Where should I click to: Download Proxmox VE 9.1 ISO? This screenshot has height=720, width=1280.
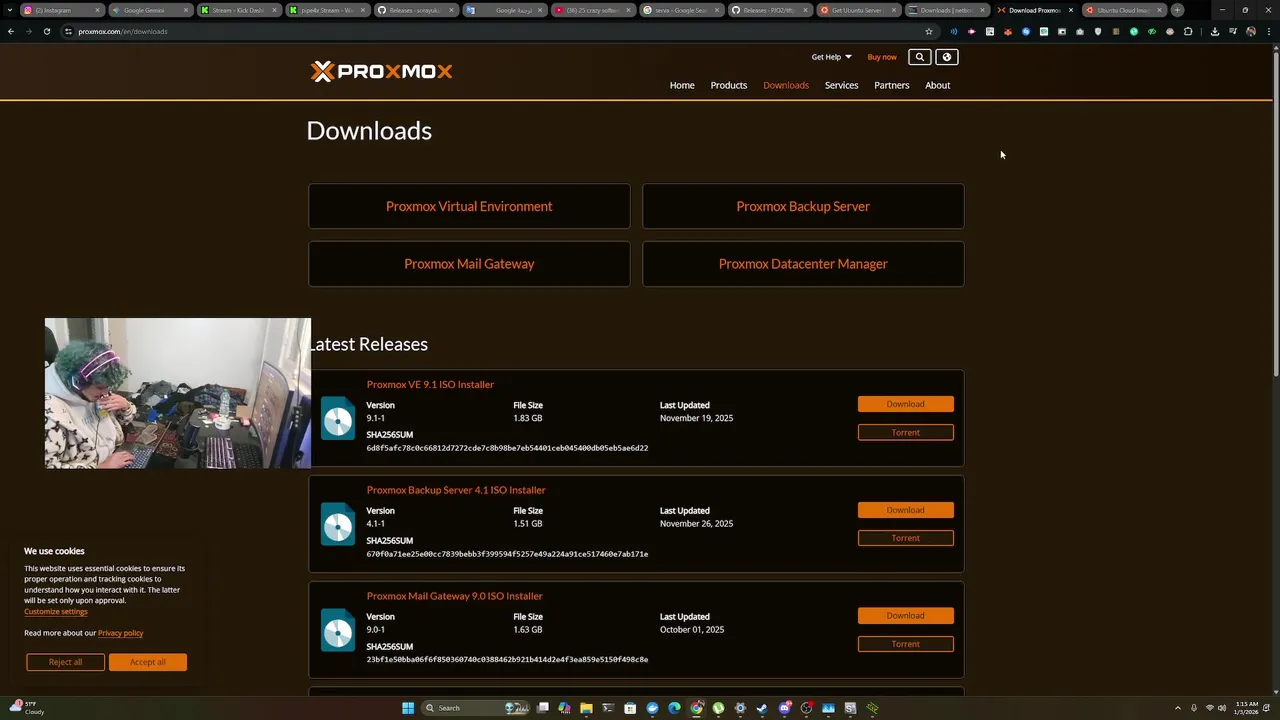(905, 404)
